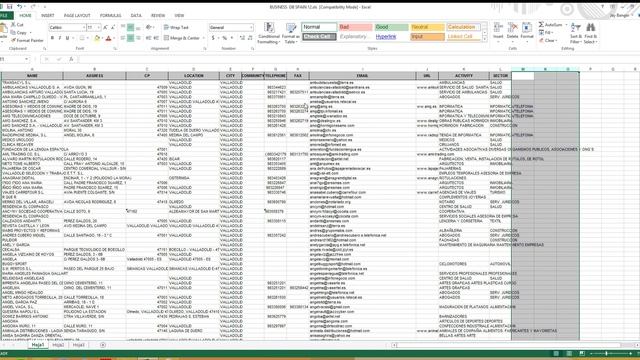Click the Copy icon in Clipboard group
Screen dimensions: 640x360
pyautogui.click(x=13, y=33)
